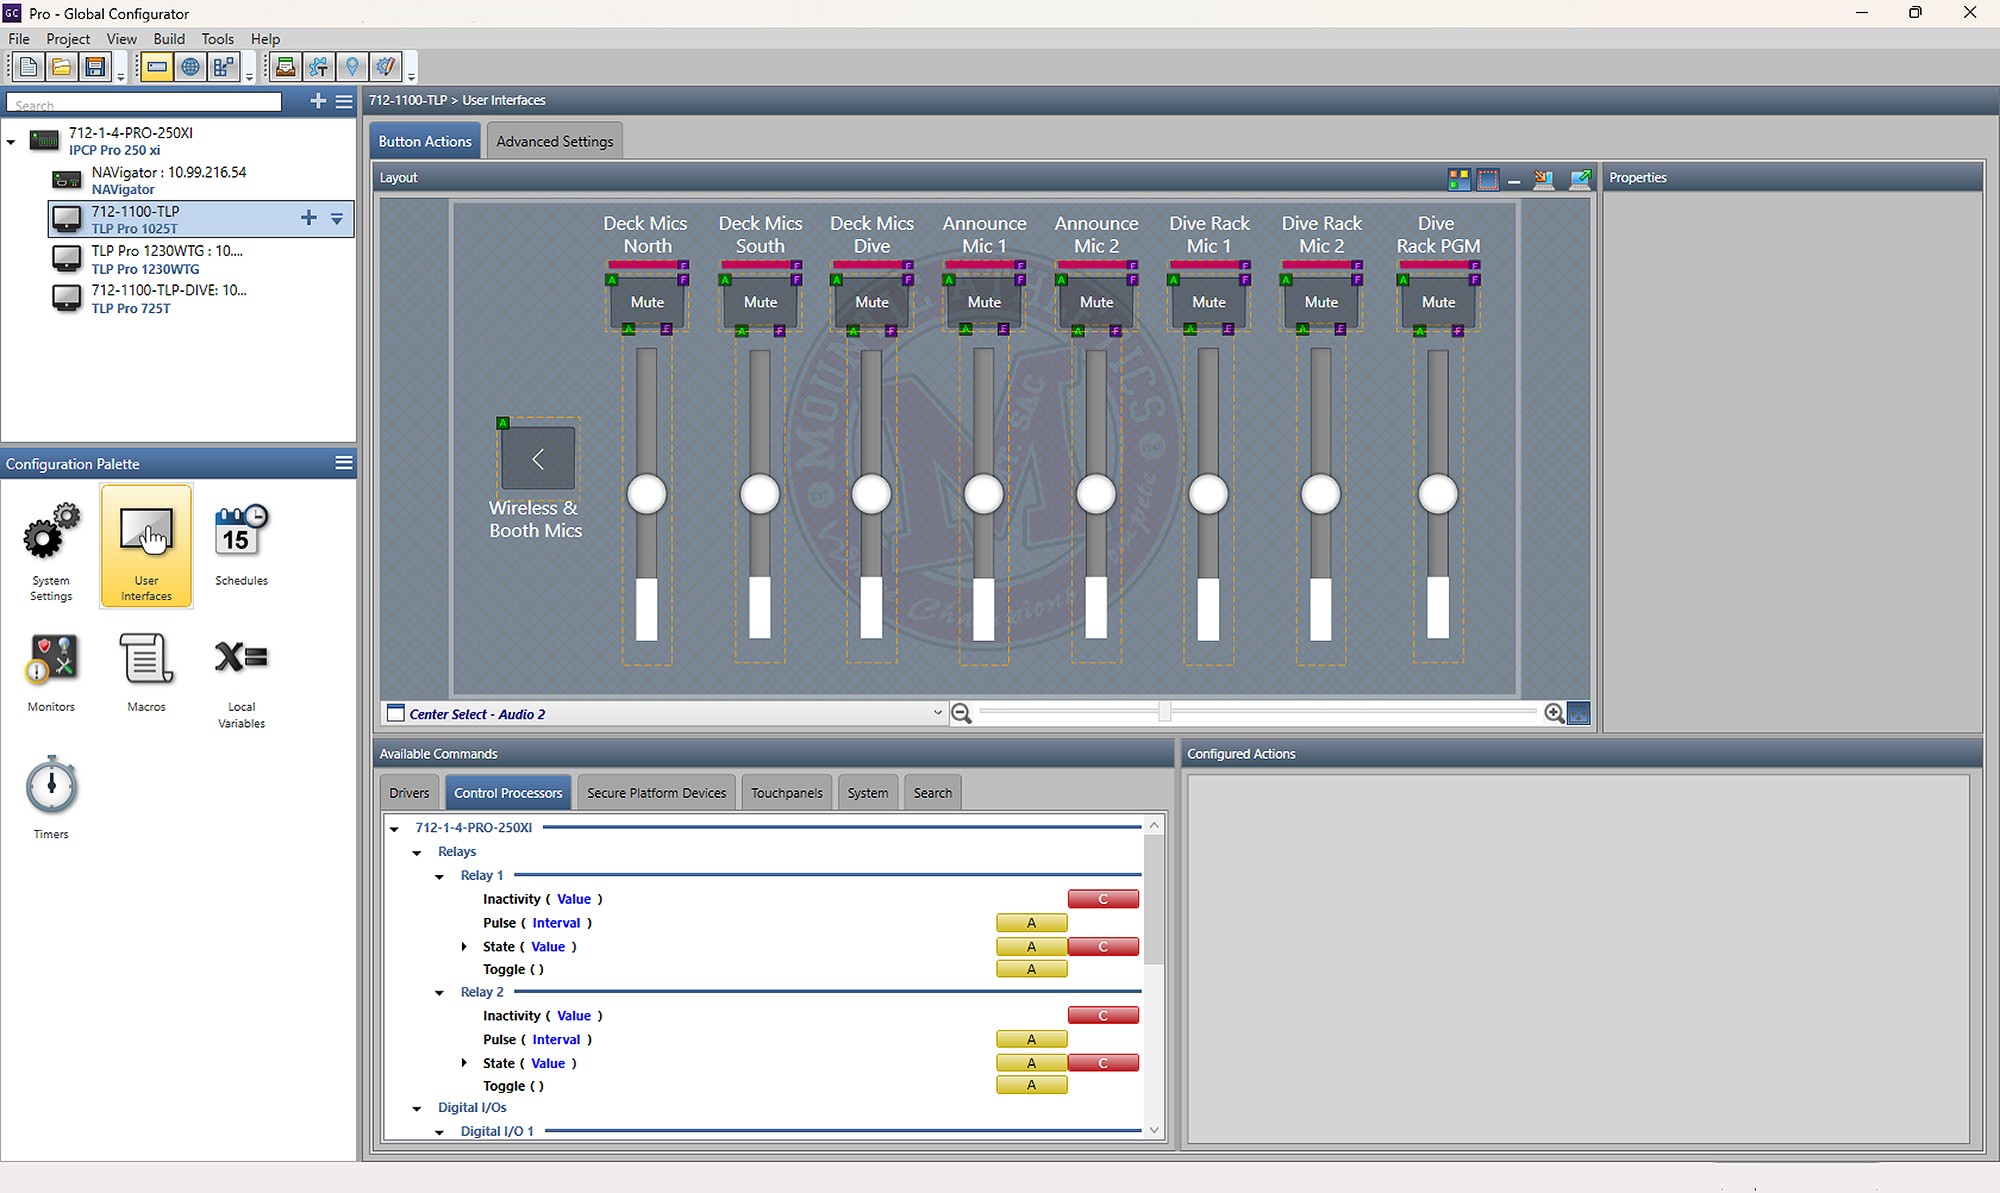Viewport: 2000px width, 1193px height.
Task: Collapse the Relay 1 section
Action: [441, 875]
